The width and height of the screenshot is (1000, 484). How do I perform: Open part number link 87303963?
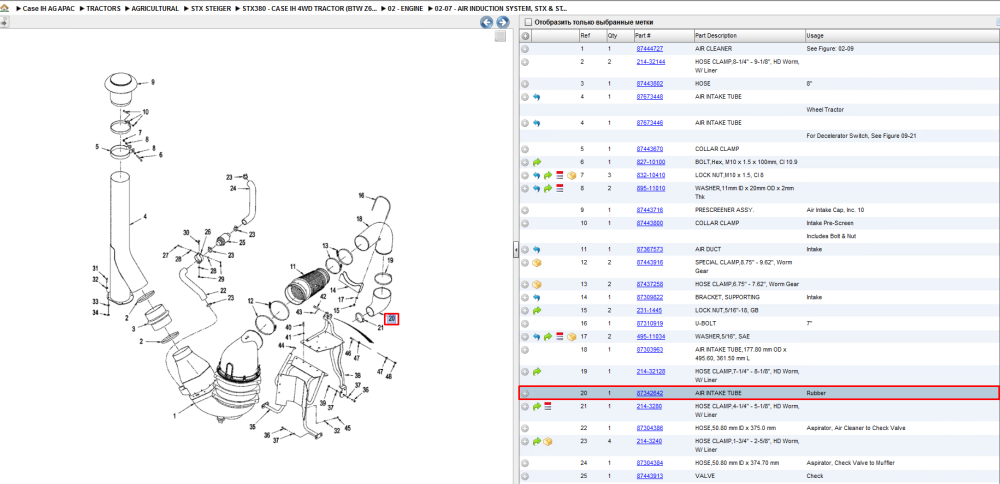(650, 349)
